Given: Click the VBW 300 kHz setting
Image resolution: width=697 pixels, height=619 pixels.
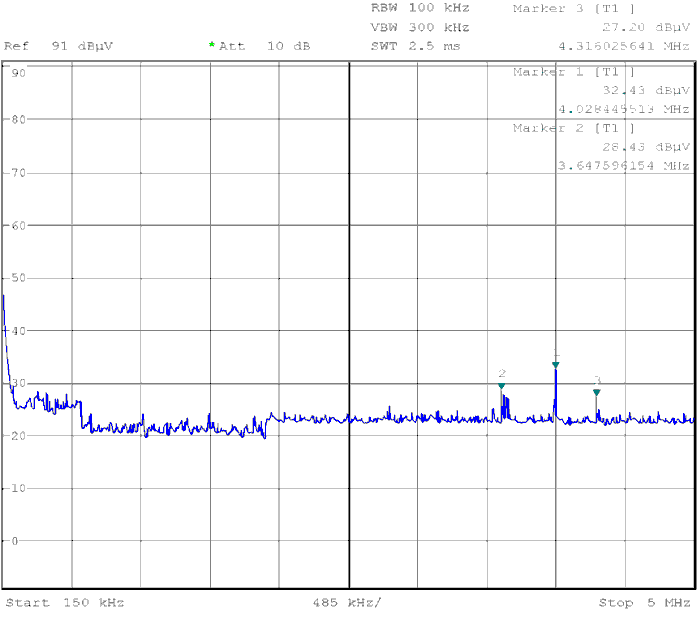Looking at the screenshot, I should 419,27.
